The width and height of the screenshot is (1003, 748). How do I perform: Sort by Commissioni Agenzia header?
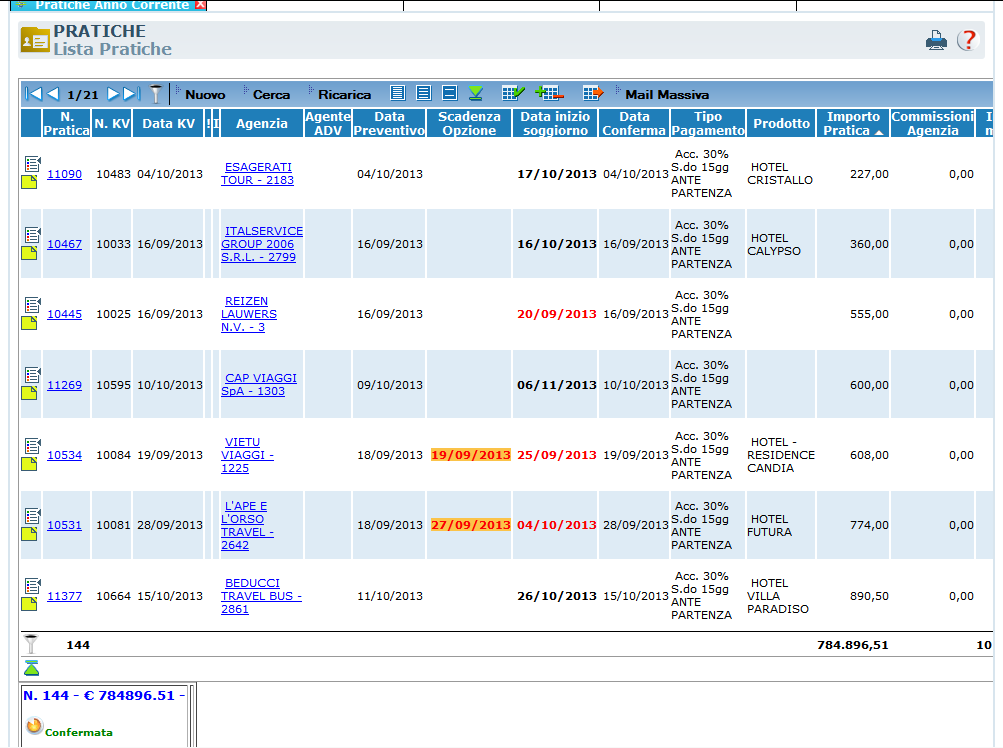pyautogui.click(x=933, y=123)
